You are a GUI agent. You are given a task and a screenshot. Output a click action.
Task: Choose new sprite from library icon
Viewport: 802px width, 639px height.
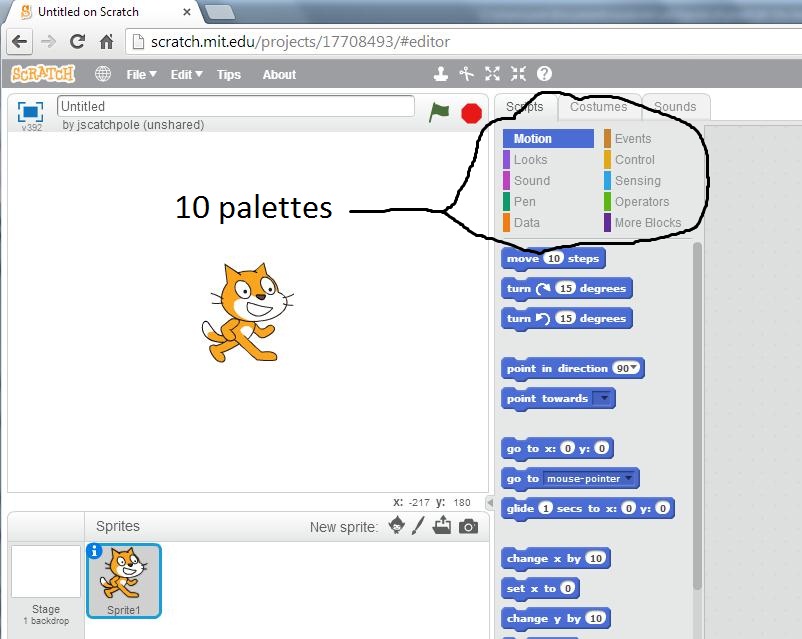(396, 525)
